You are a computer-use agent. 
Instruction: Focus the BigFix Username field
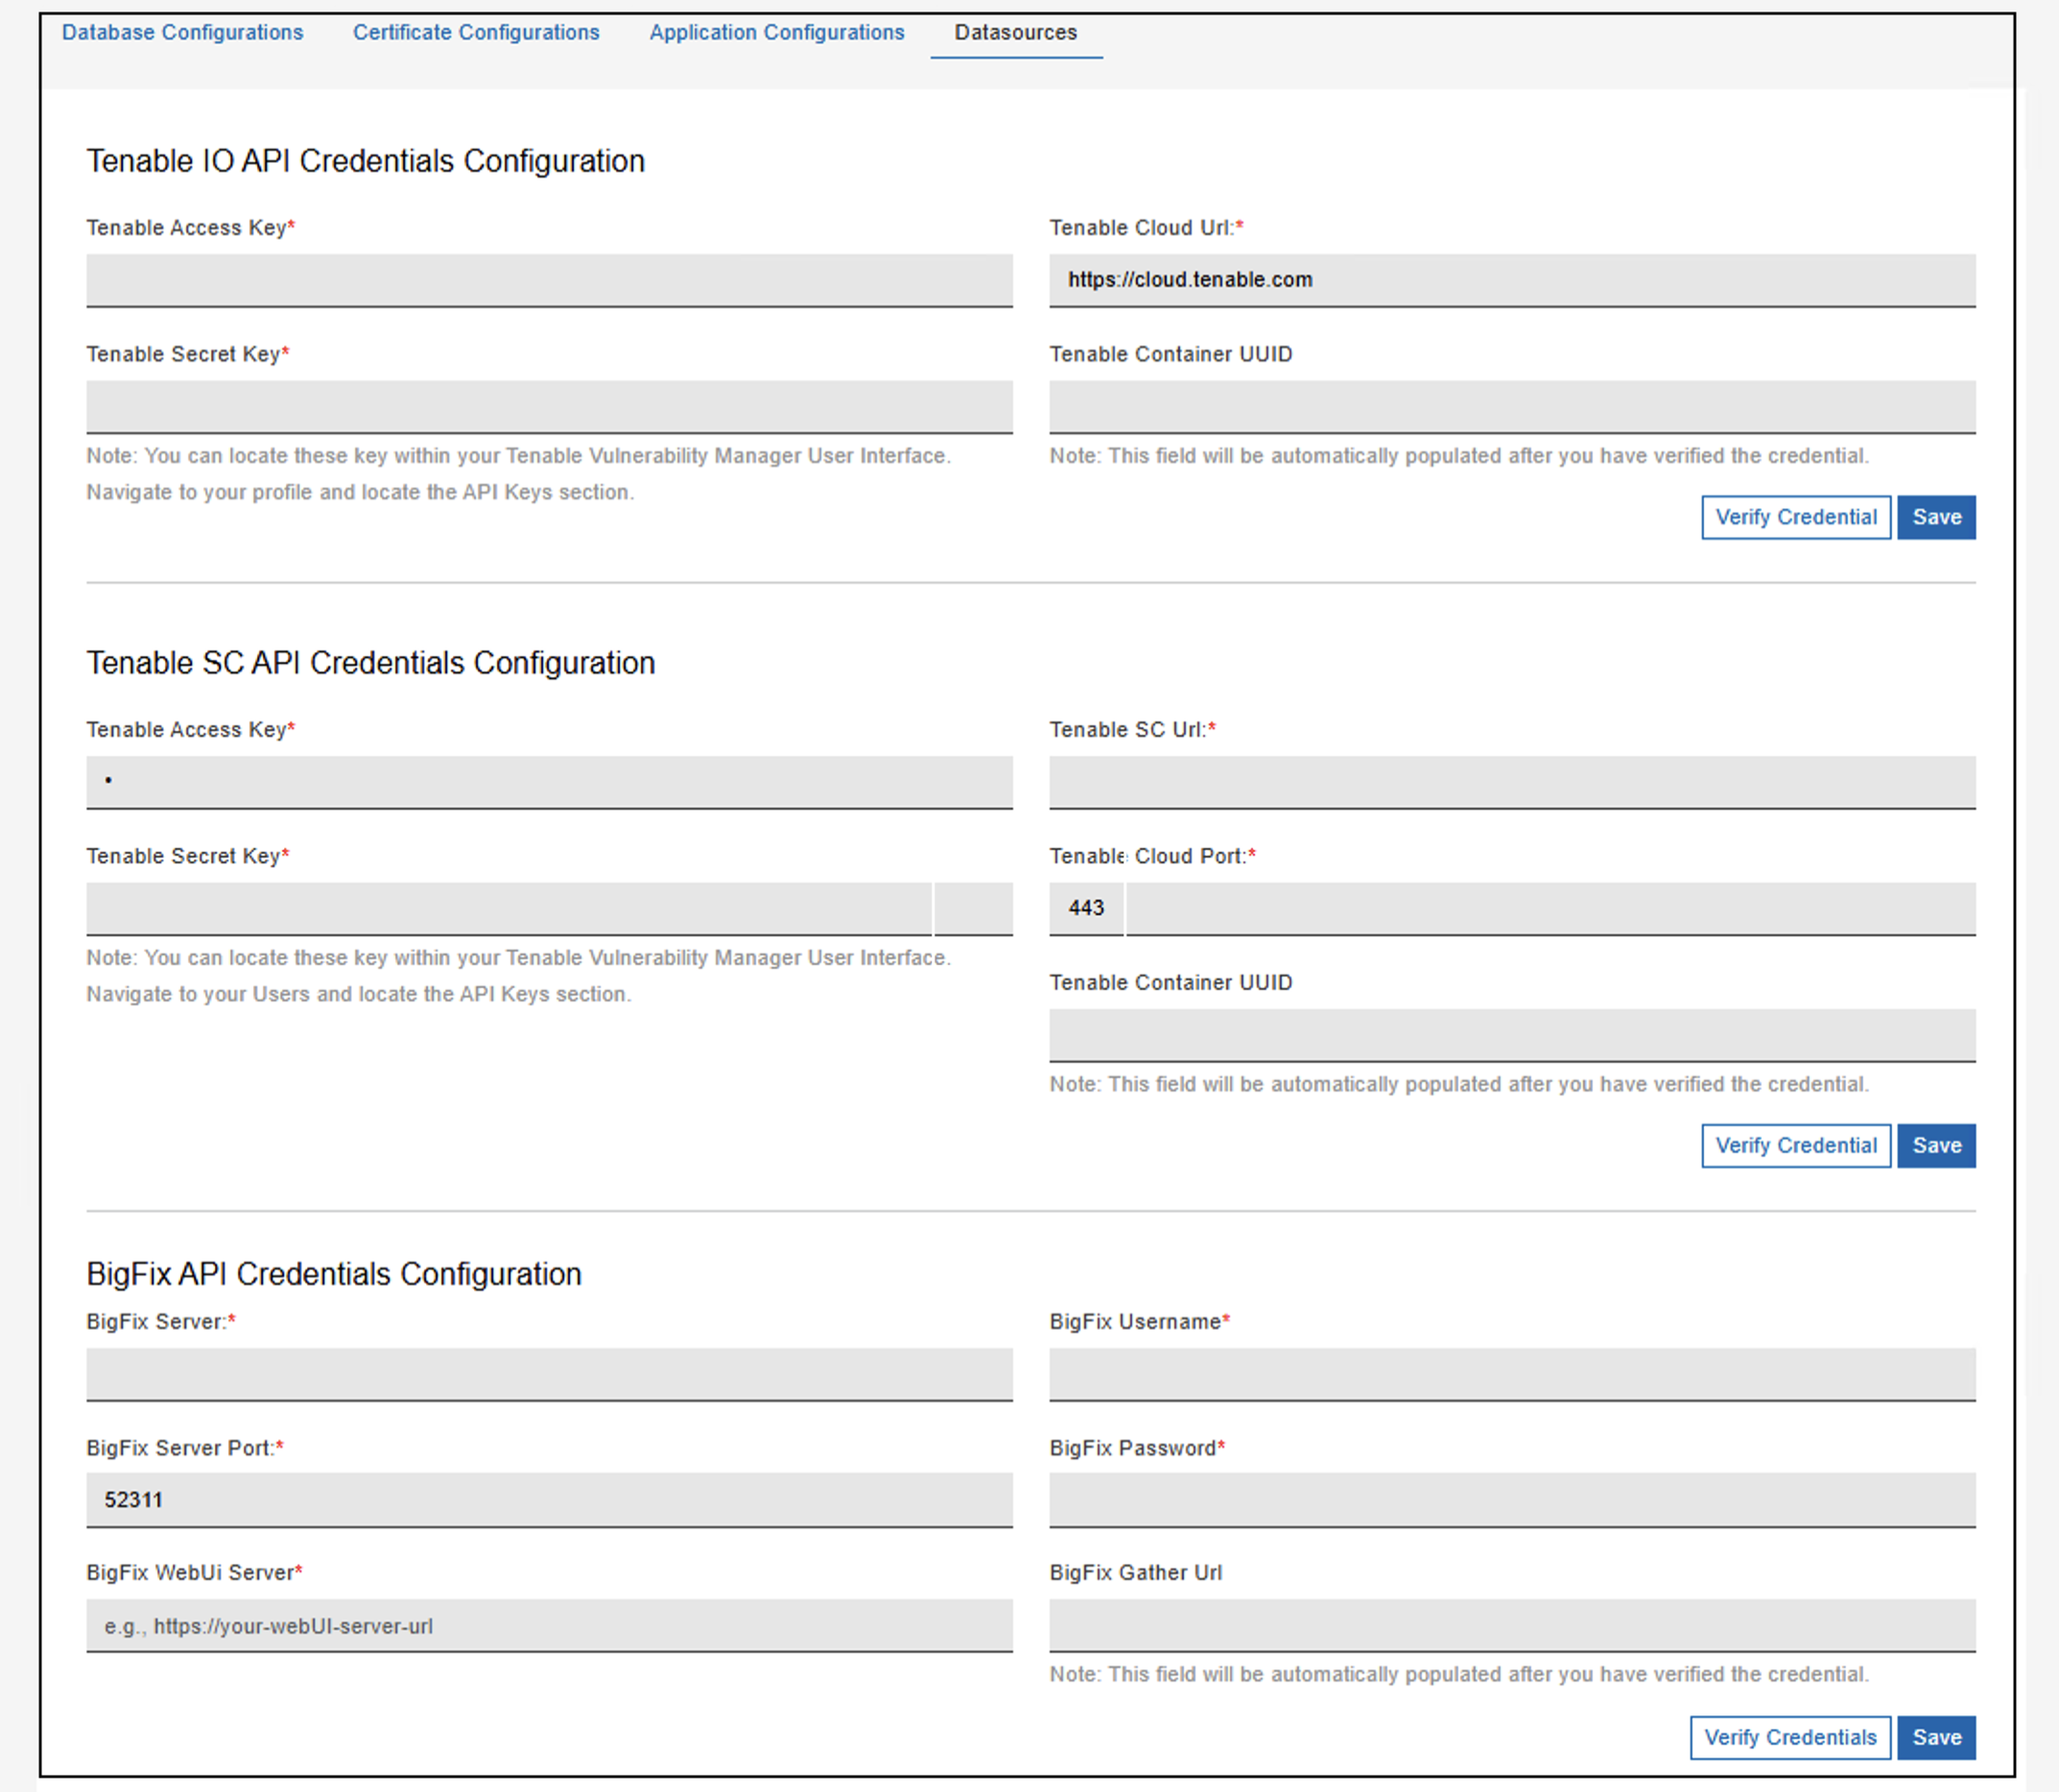point(1511,1374)
